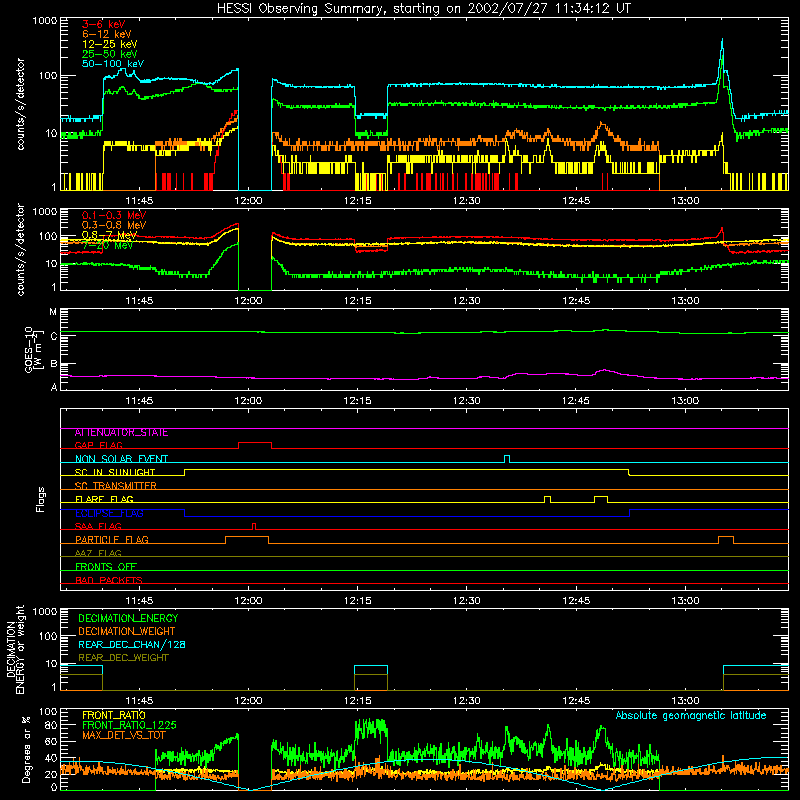Click the 11:45 tick label under the decimation panel
Screen dimensions: 800x800
pyautogui.click(x=139, y=701)
